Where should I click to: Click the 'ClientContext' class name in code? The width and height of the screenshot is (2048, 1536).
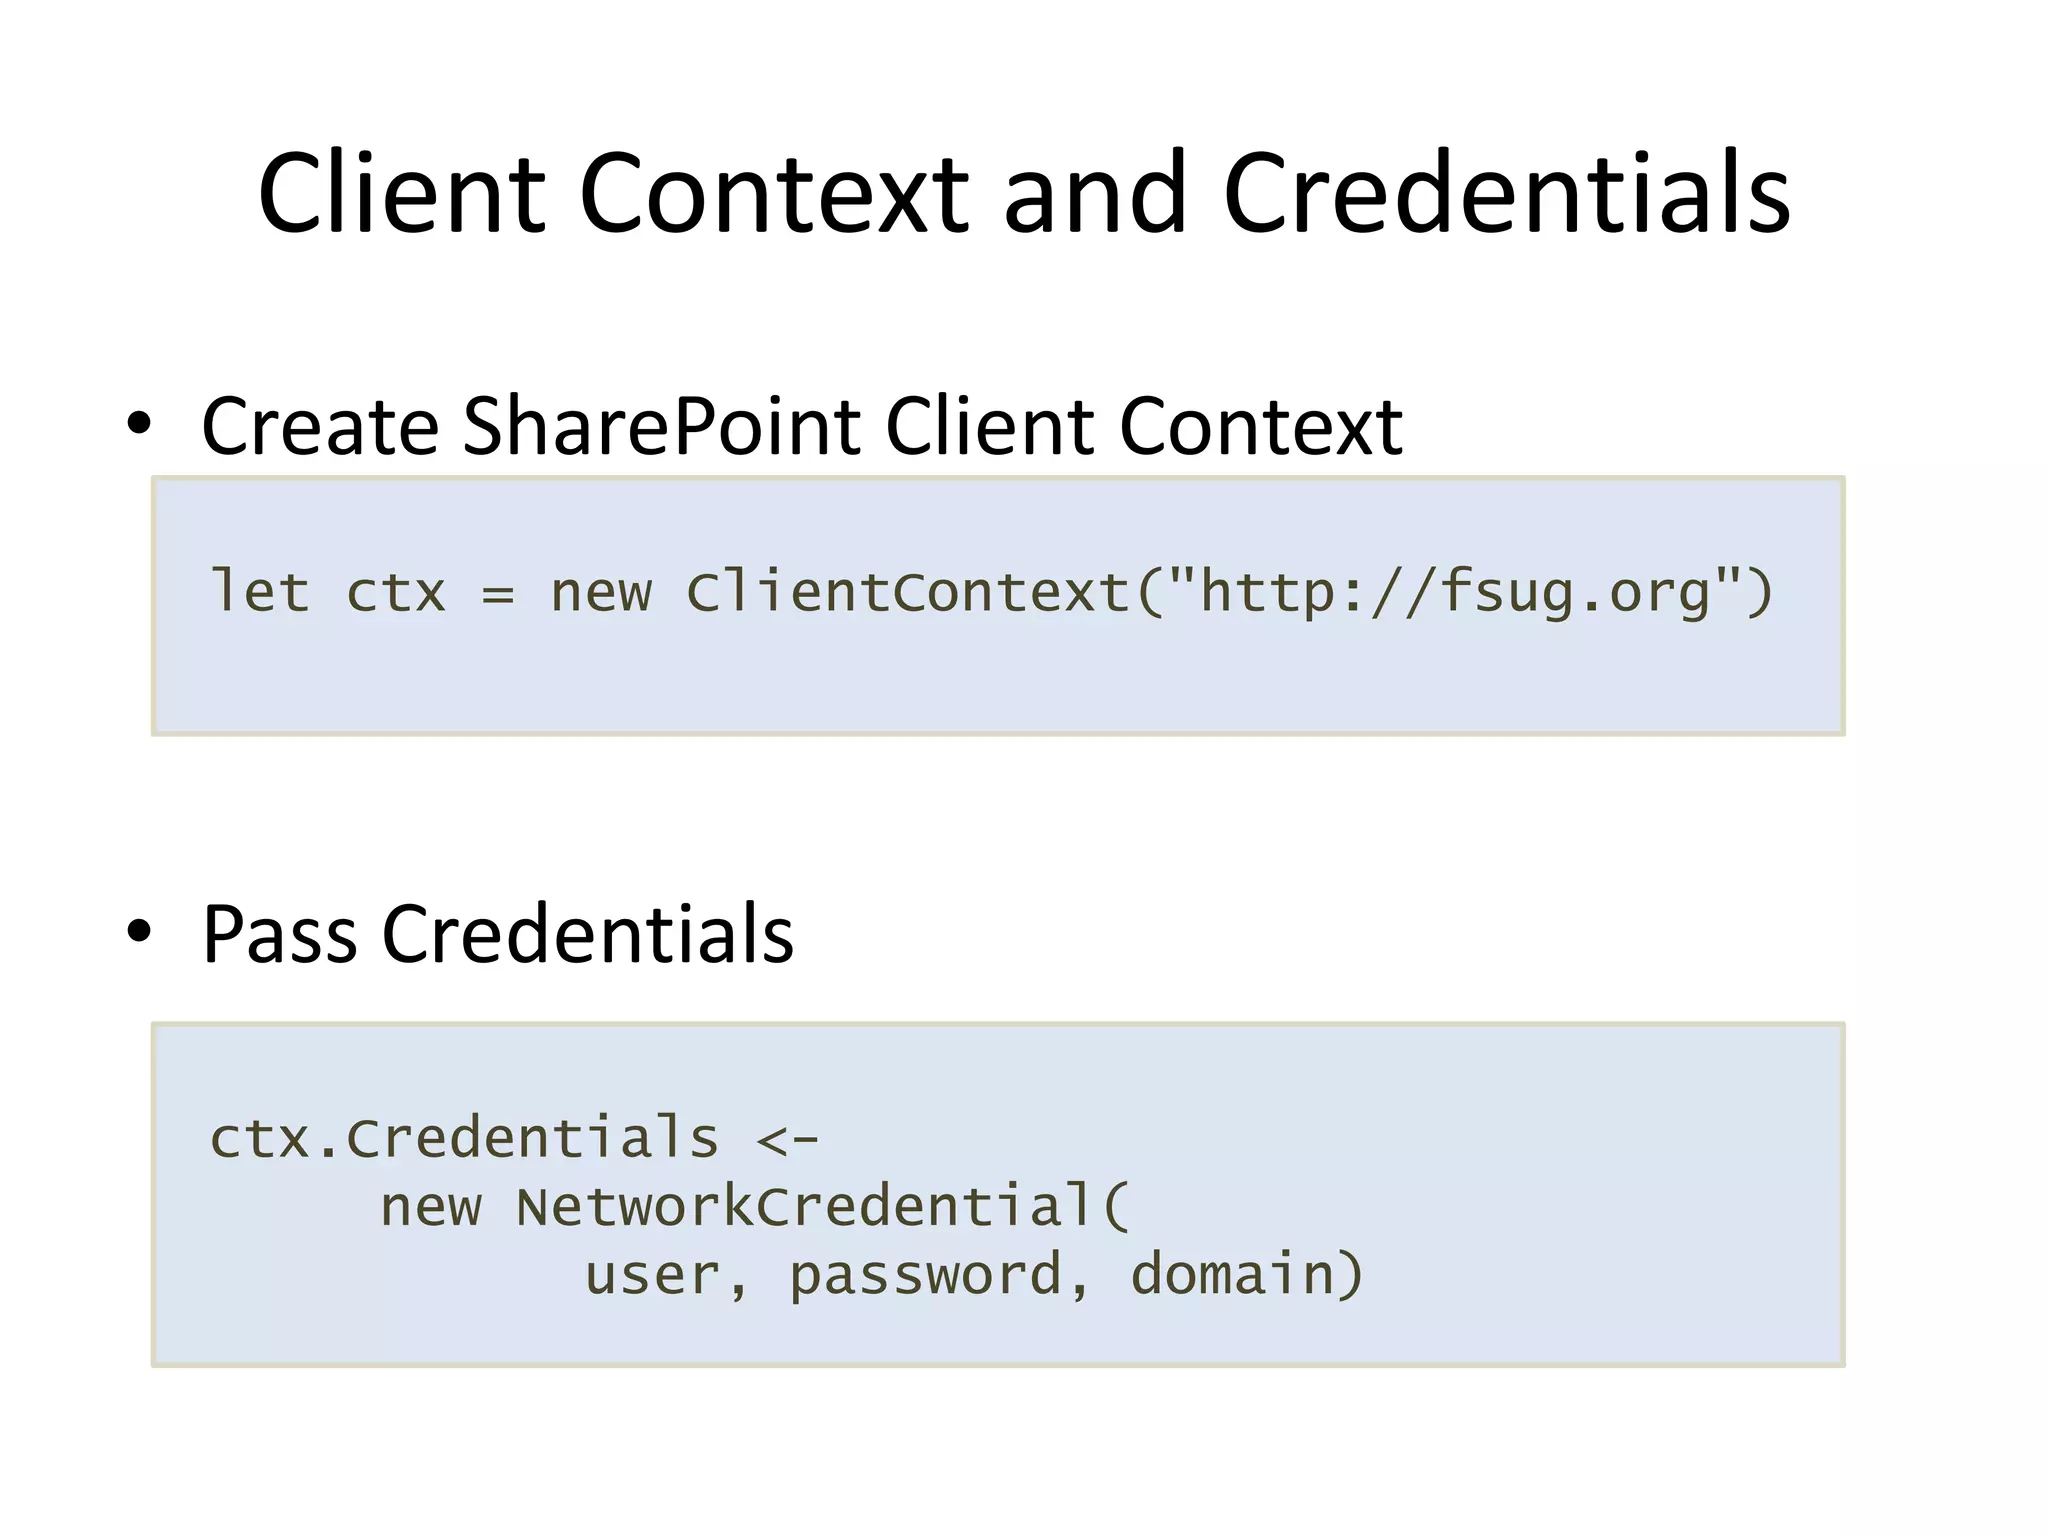908,592
